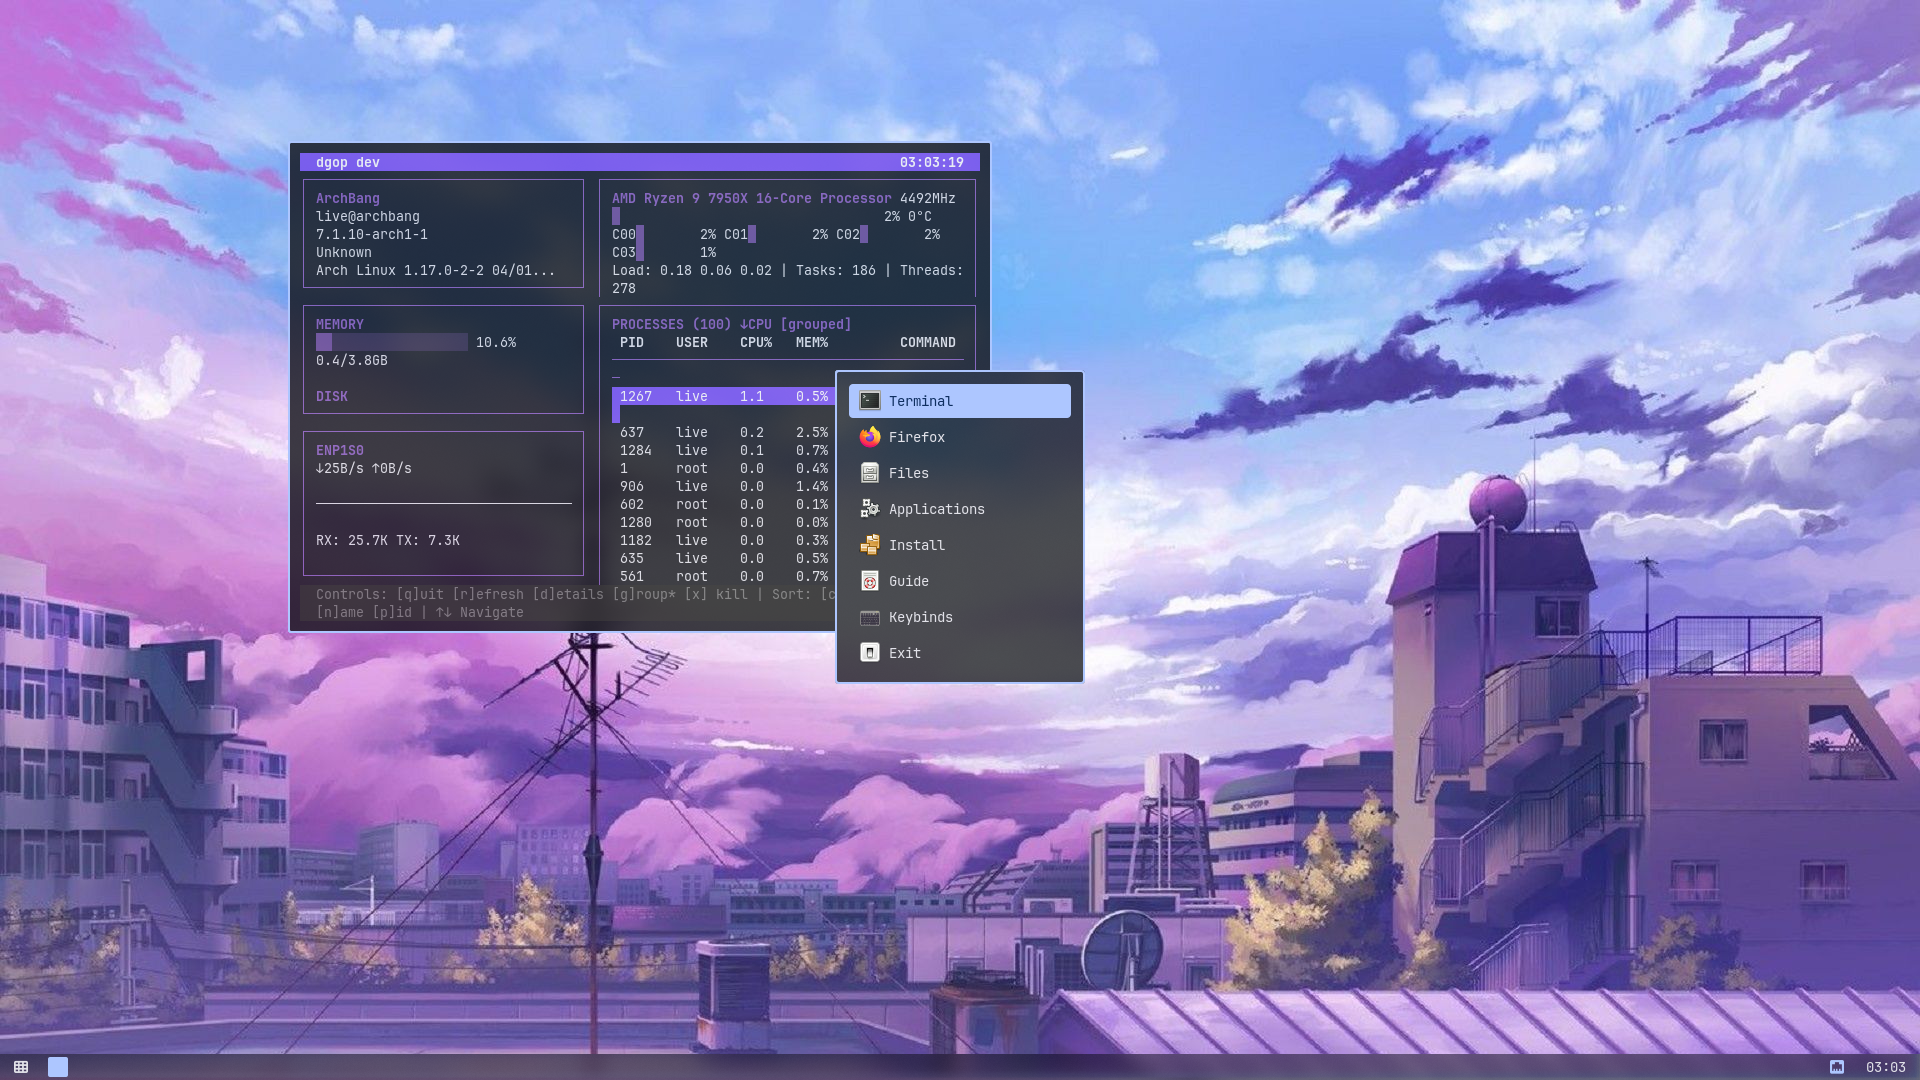Click the [x] kill control hint

click(716, 594)
